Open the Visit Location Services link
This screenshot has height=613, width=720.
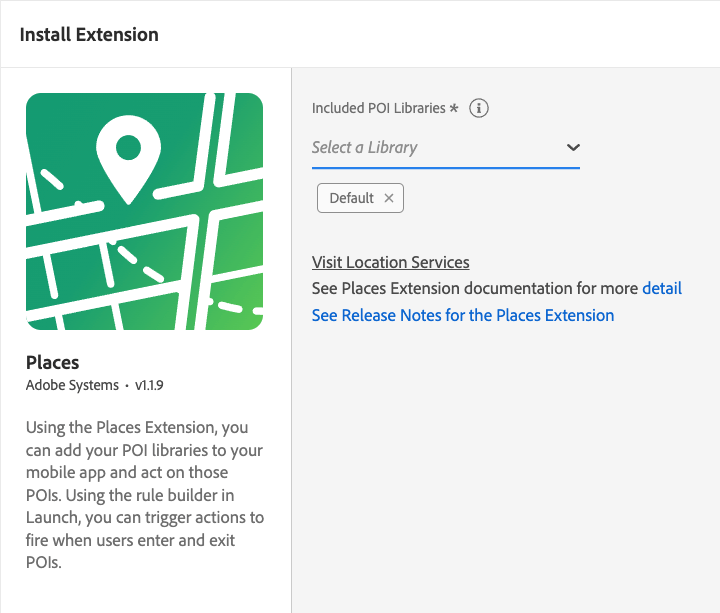(390, 262)
